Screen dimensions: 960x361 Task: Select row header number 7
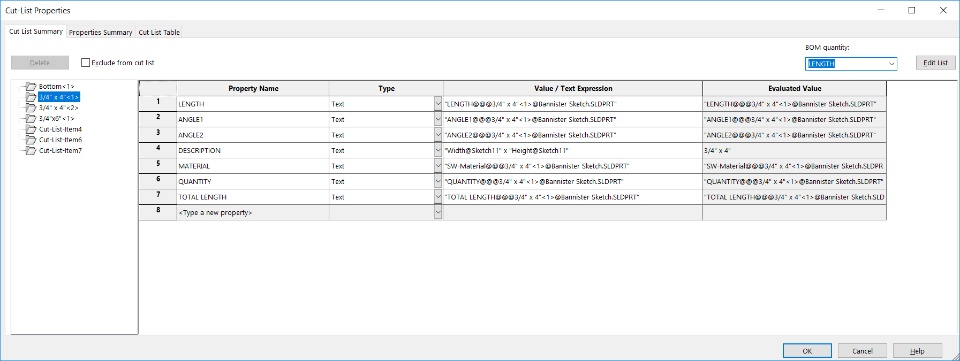(x=158, y=197)
